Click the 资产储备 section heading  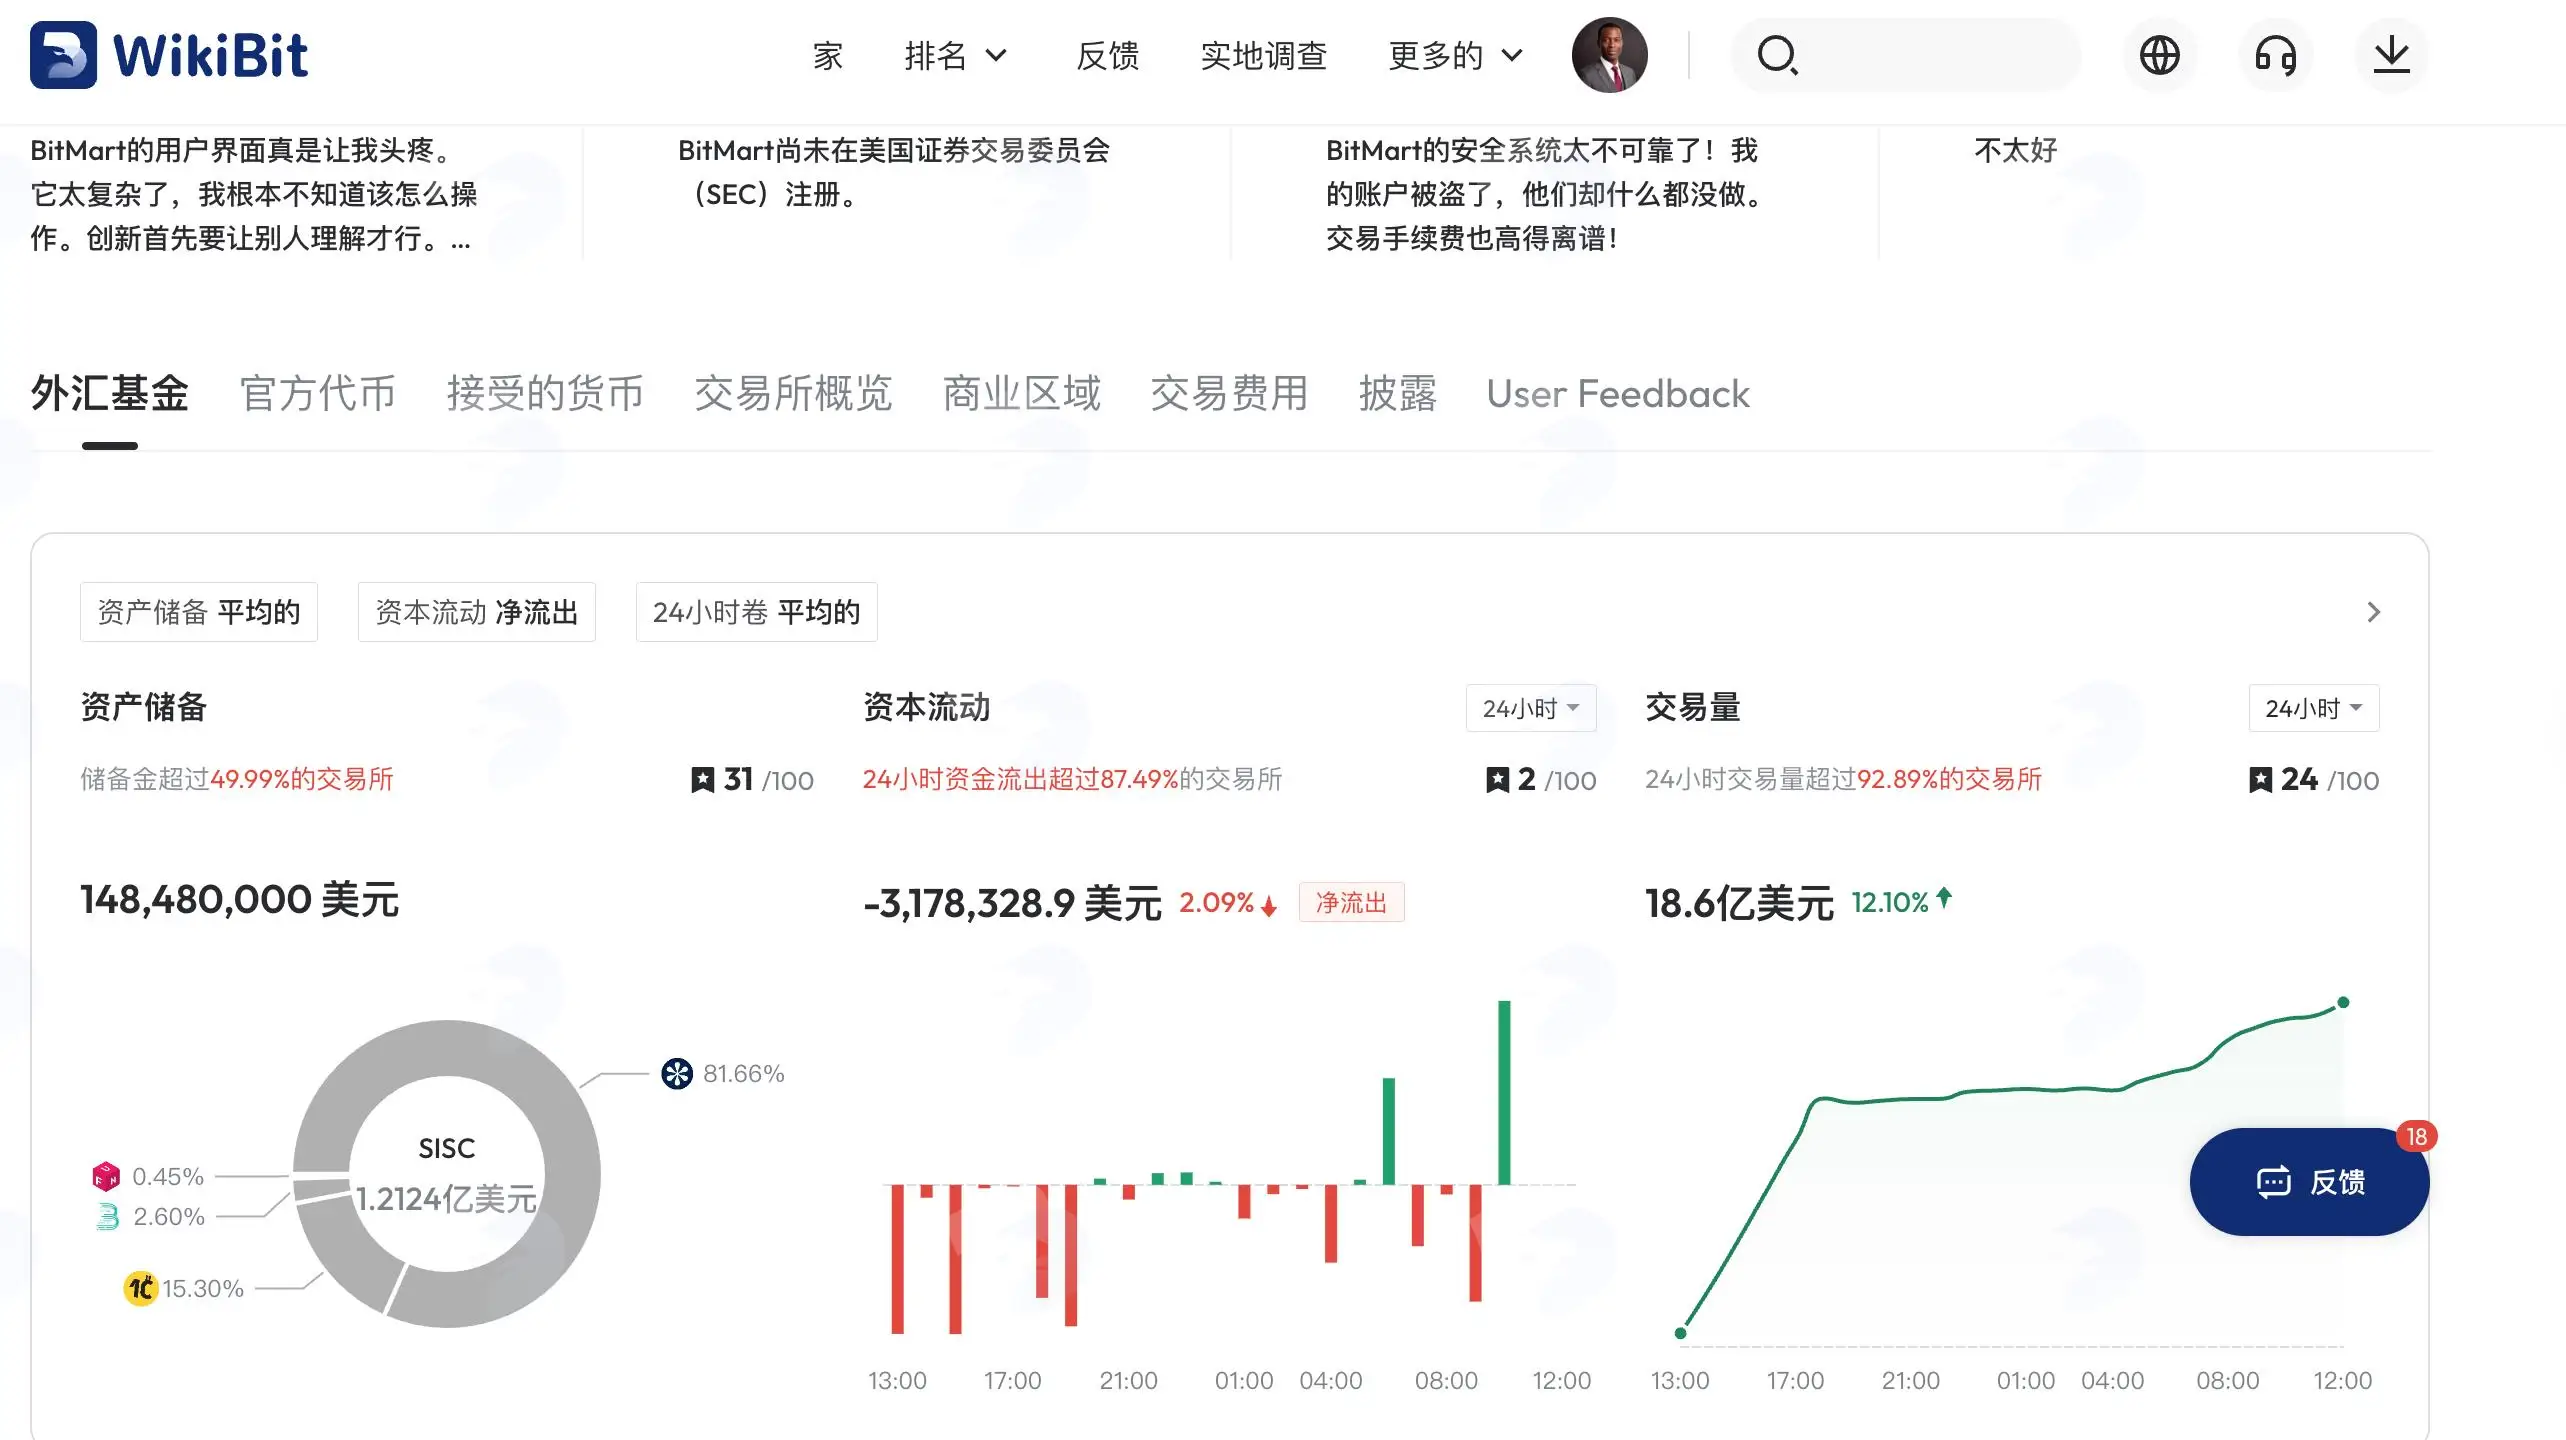pos(144,708)
